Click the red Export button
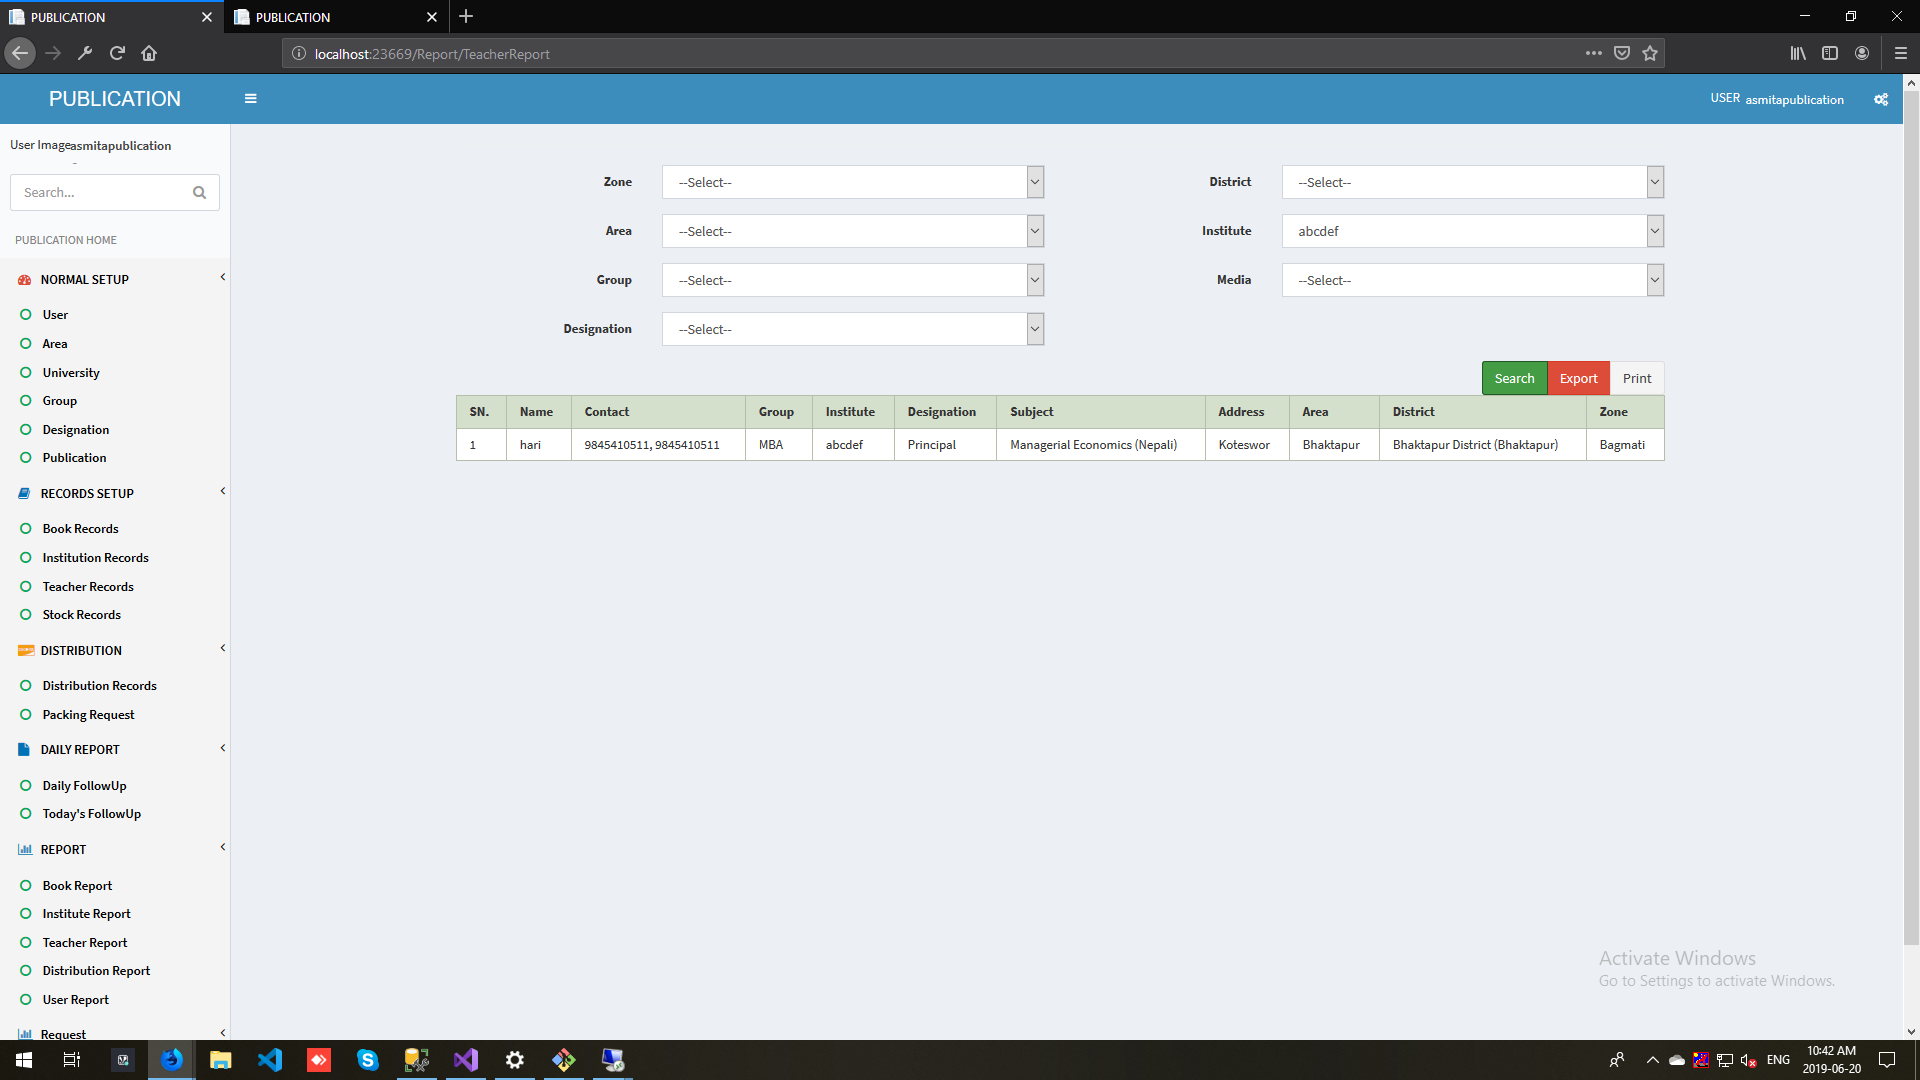Screen dimensions: 1920x1080 tap(1578, 378)
